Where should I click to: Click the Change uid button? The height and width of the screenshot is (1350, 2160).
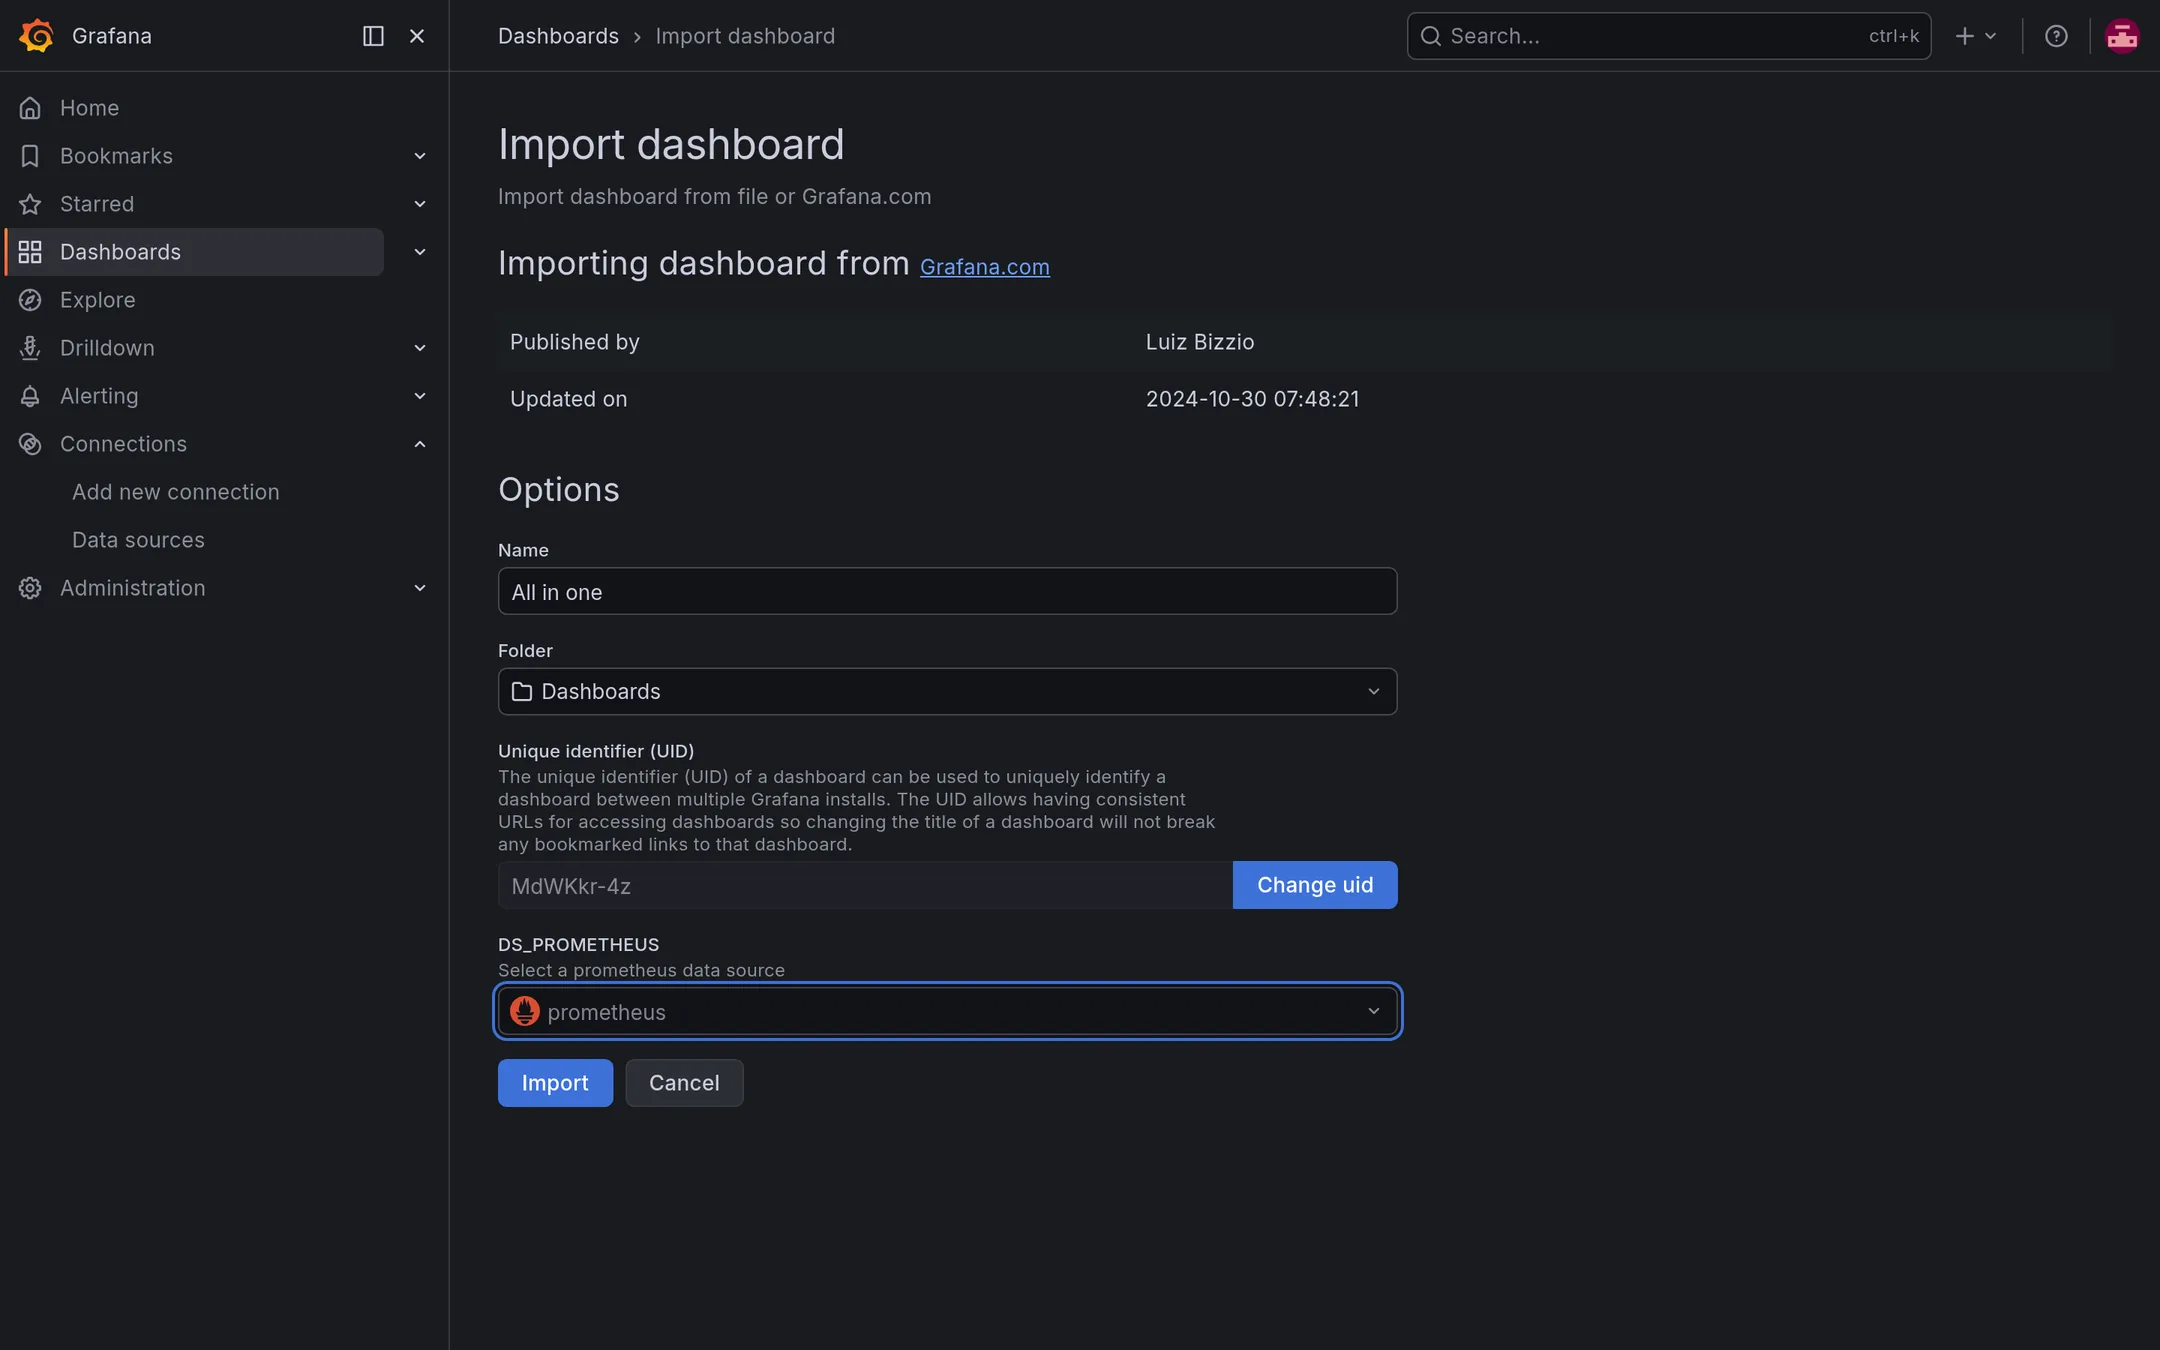(1315, 885)
